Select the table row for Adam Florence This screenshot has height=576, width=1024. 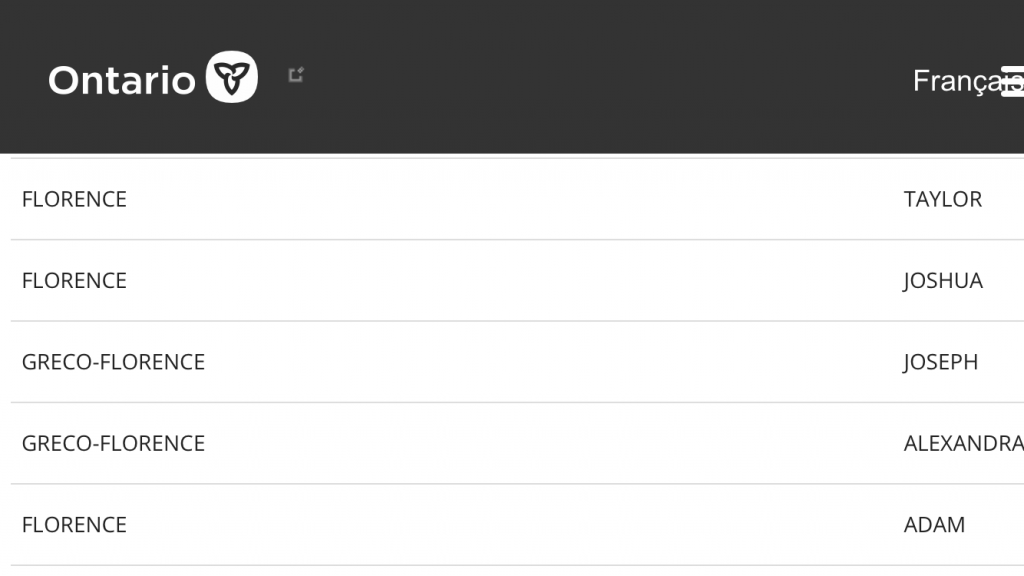[x=500, y=525]
